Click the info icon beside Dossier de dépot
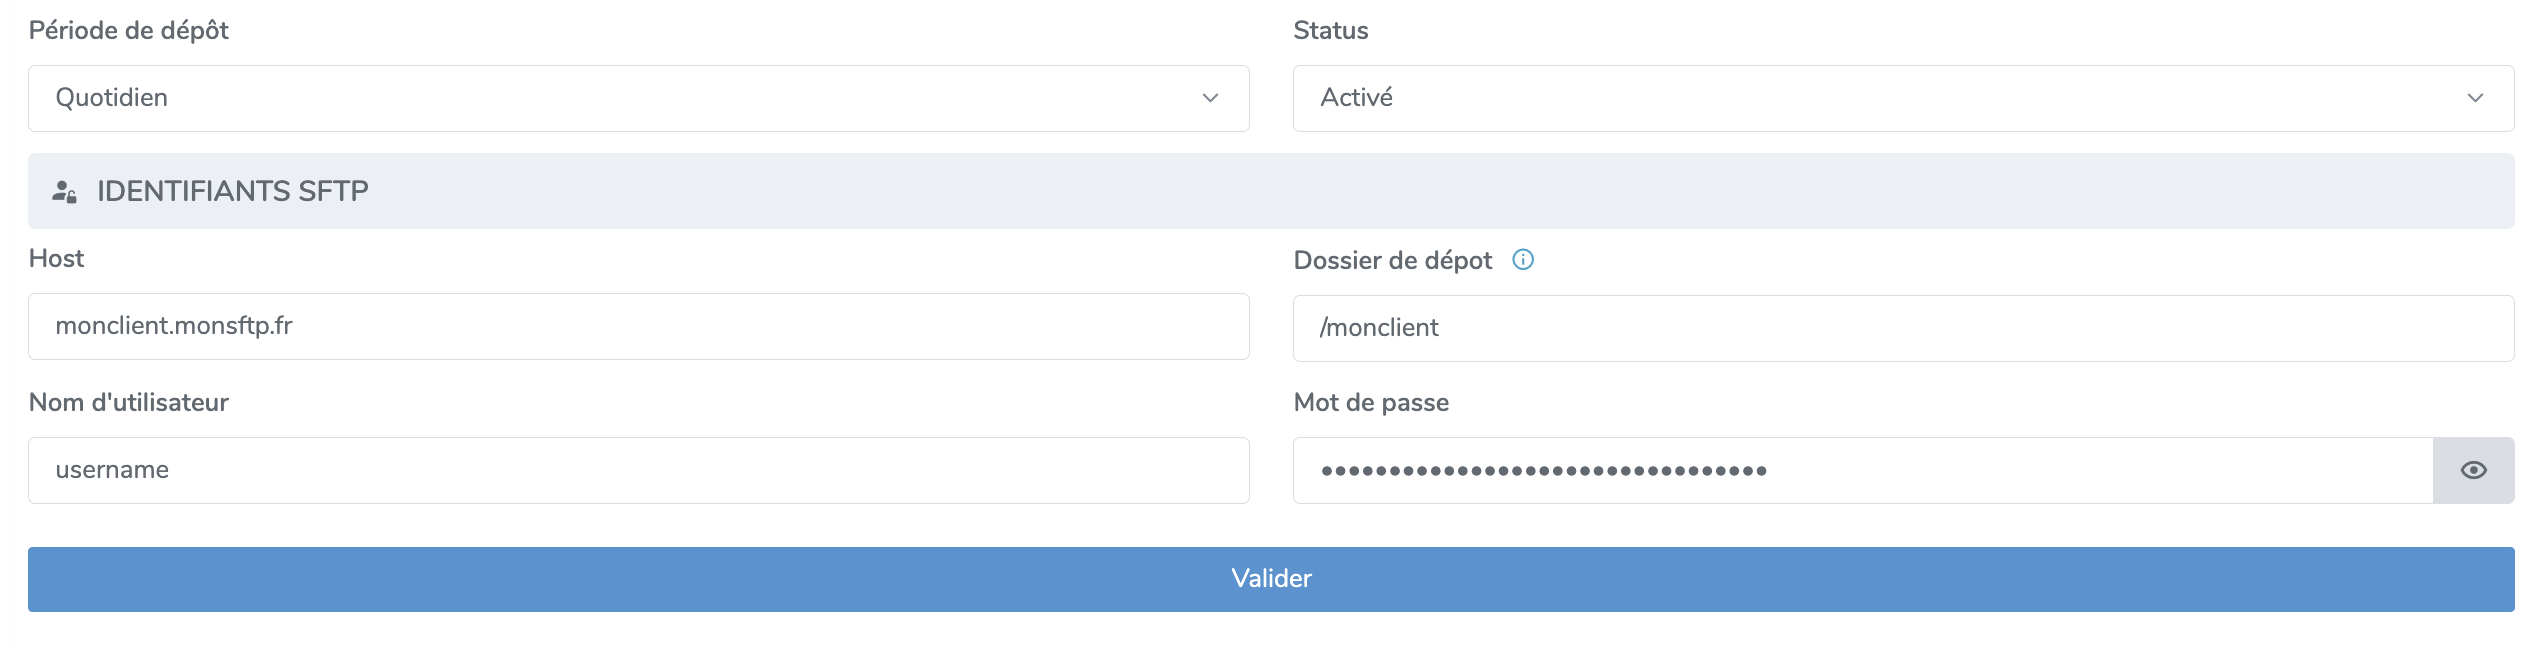Image resolution: width=2546 pixels, height=648 pixels. 1522,260
